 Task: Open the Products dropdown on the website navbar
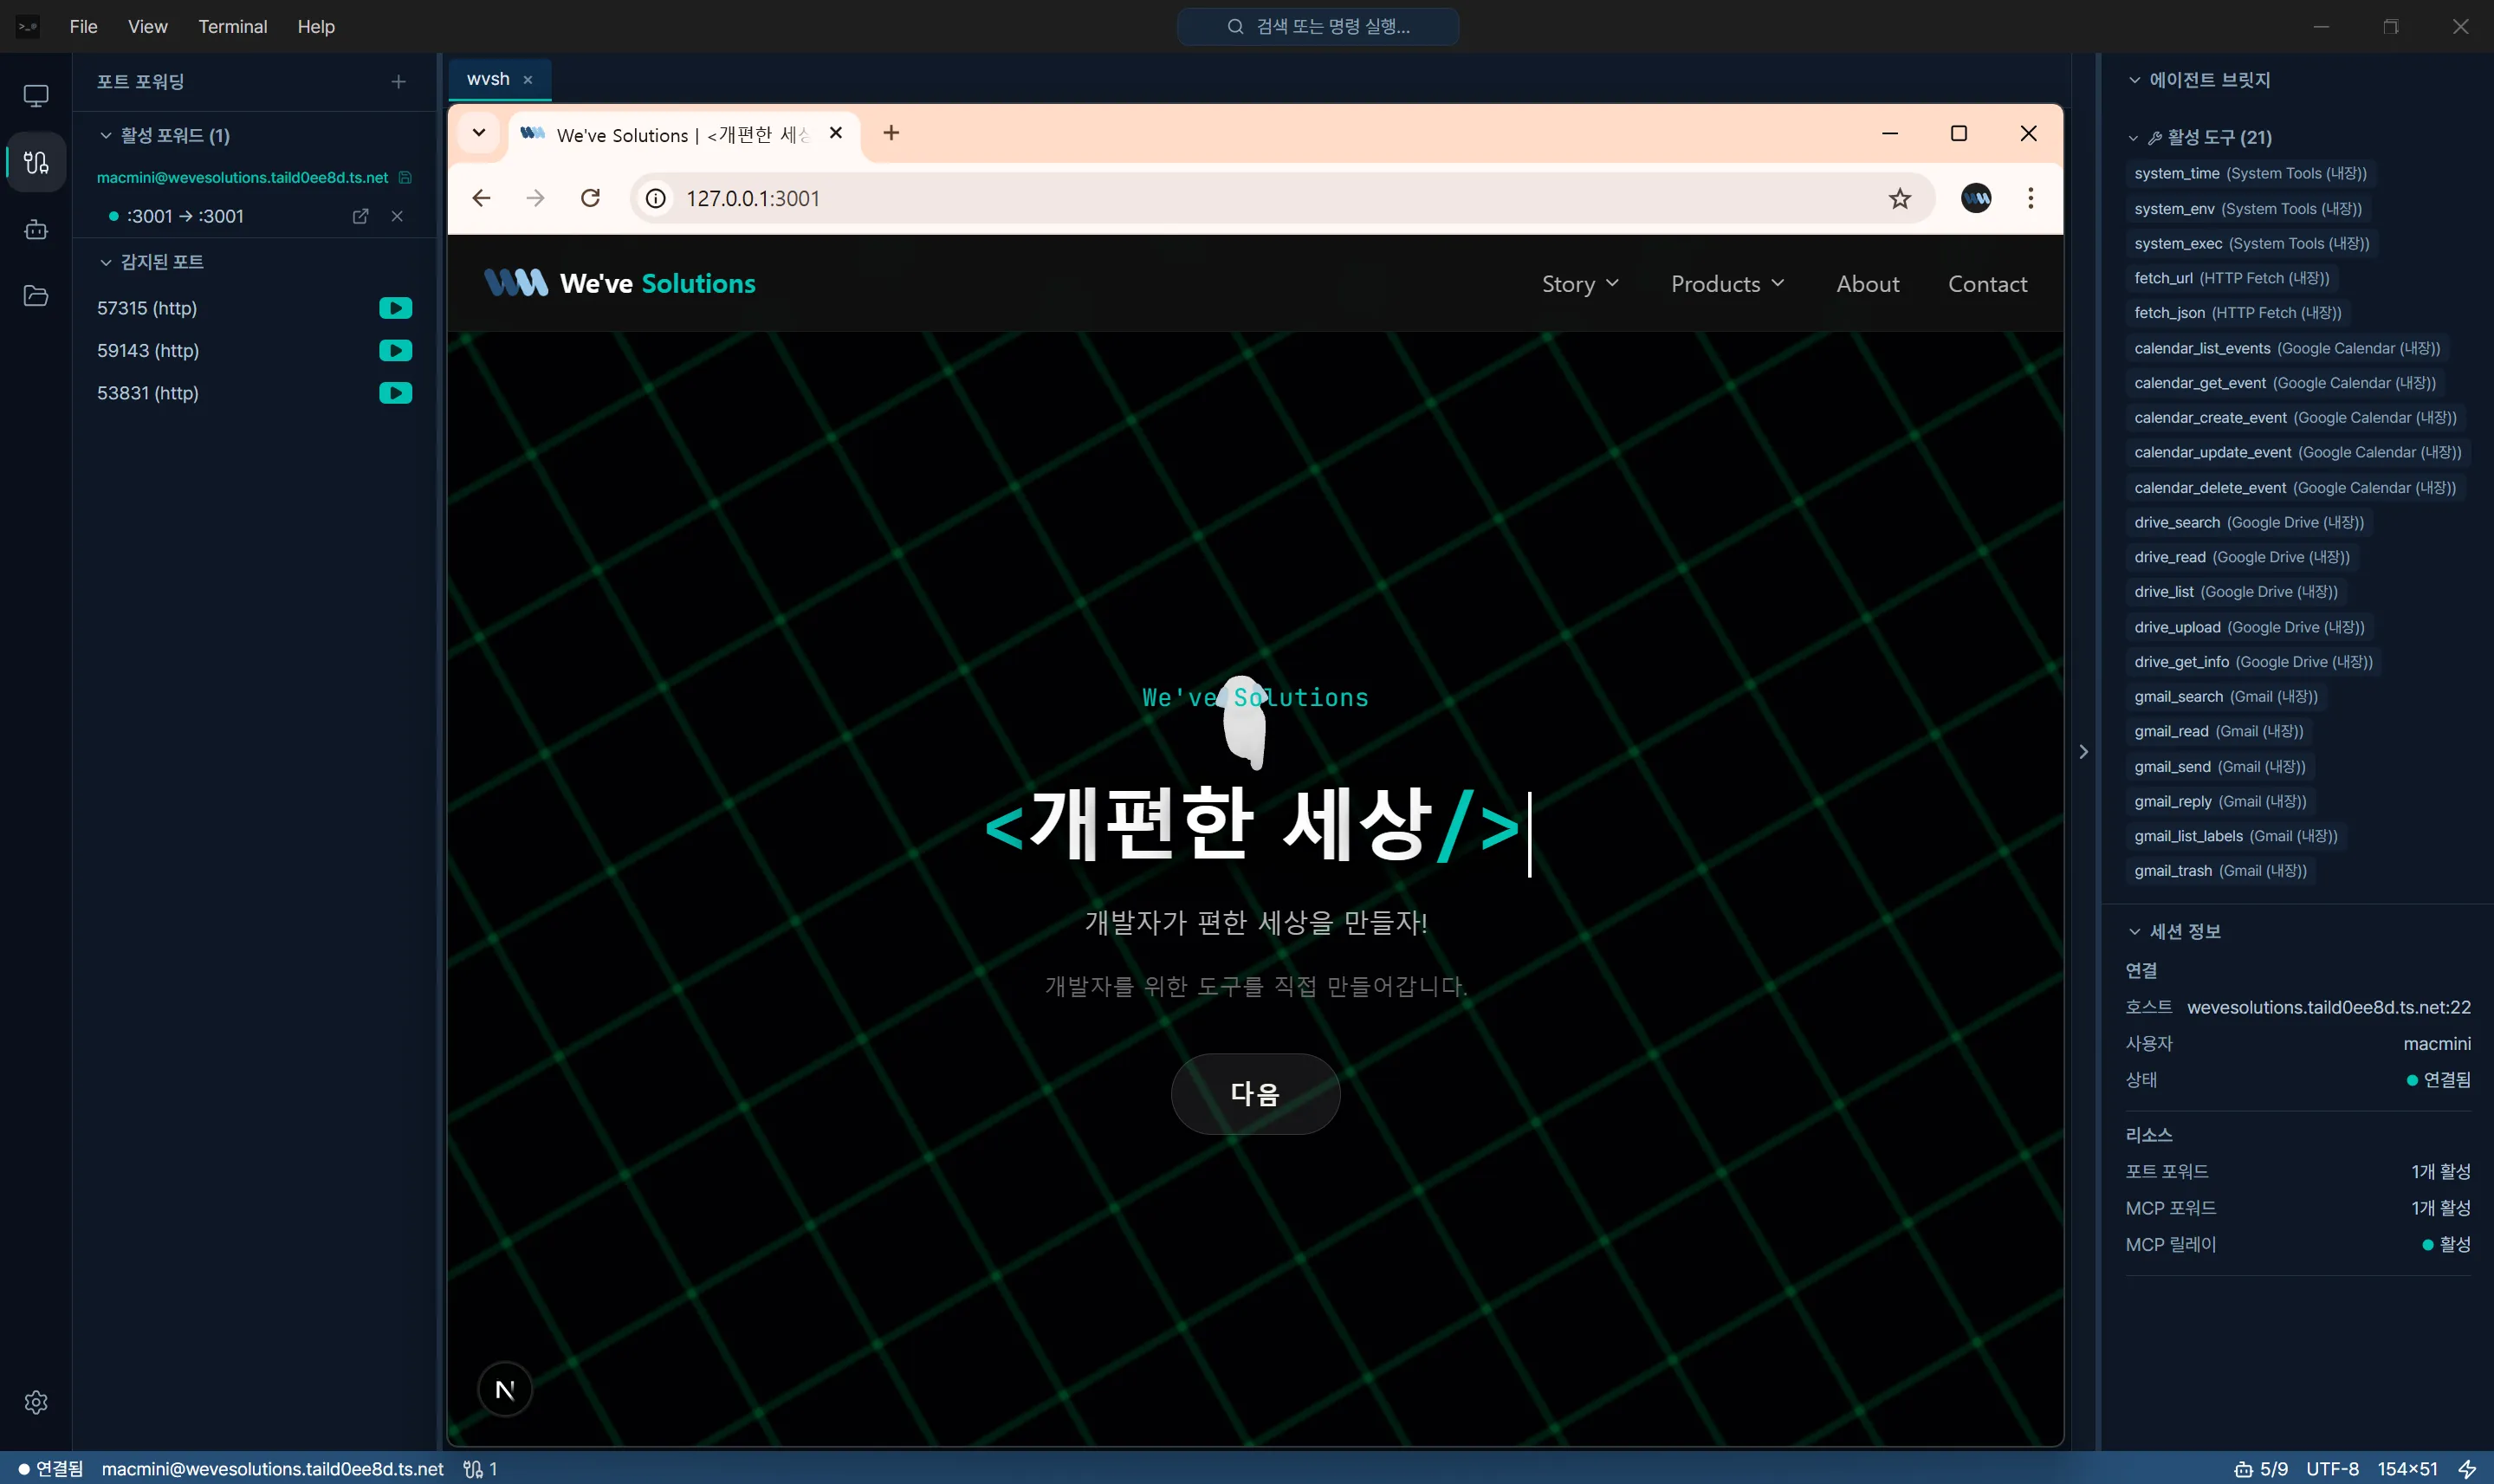coord(1727,284)
